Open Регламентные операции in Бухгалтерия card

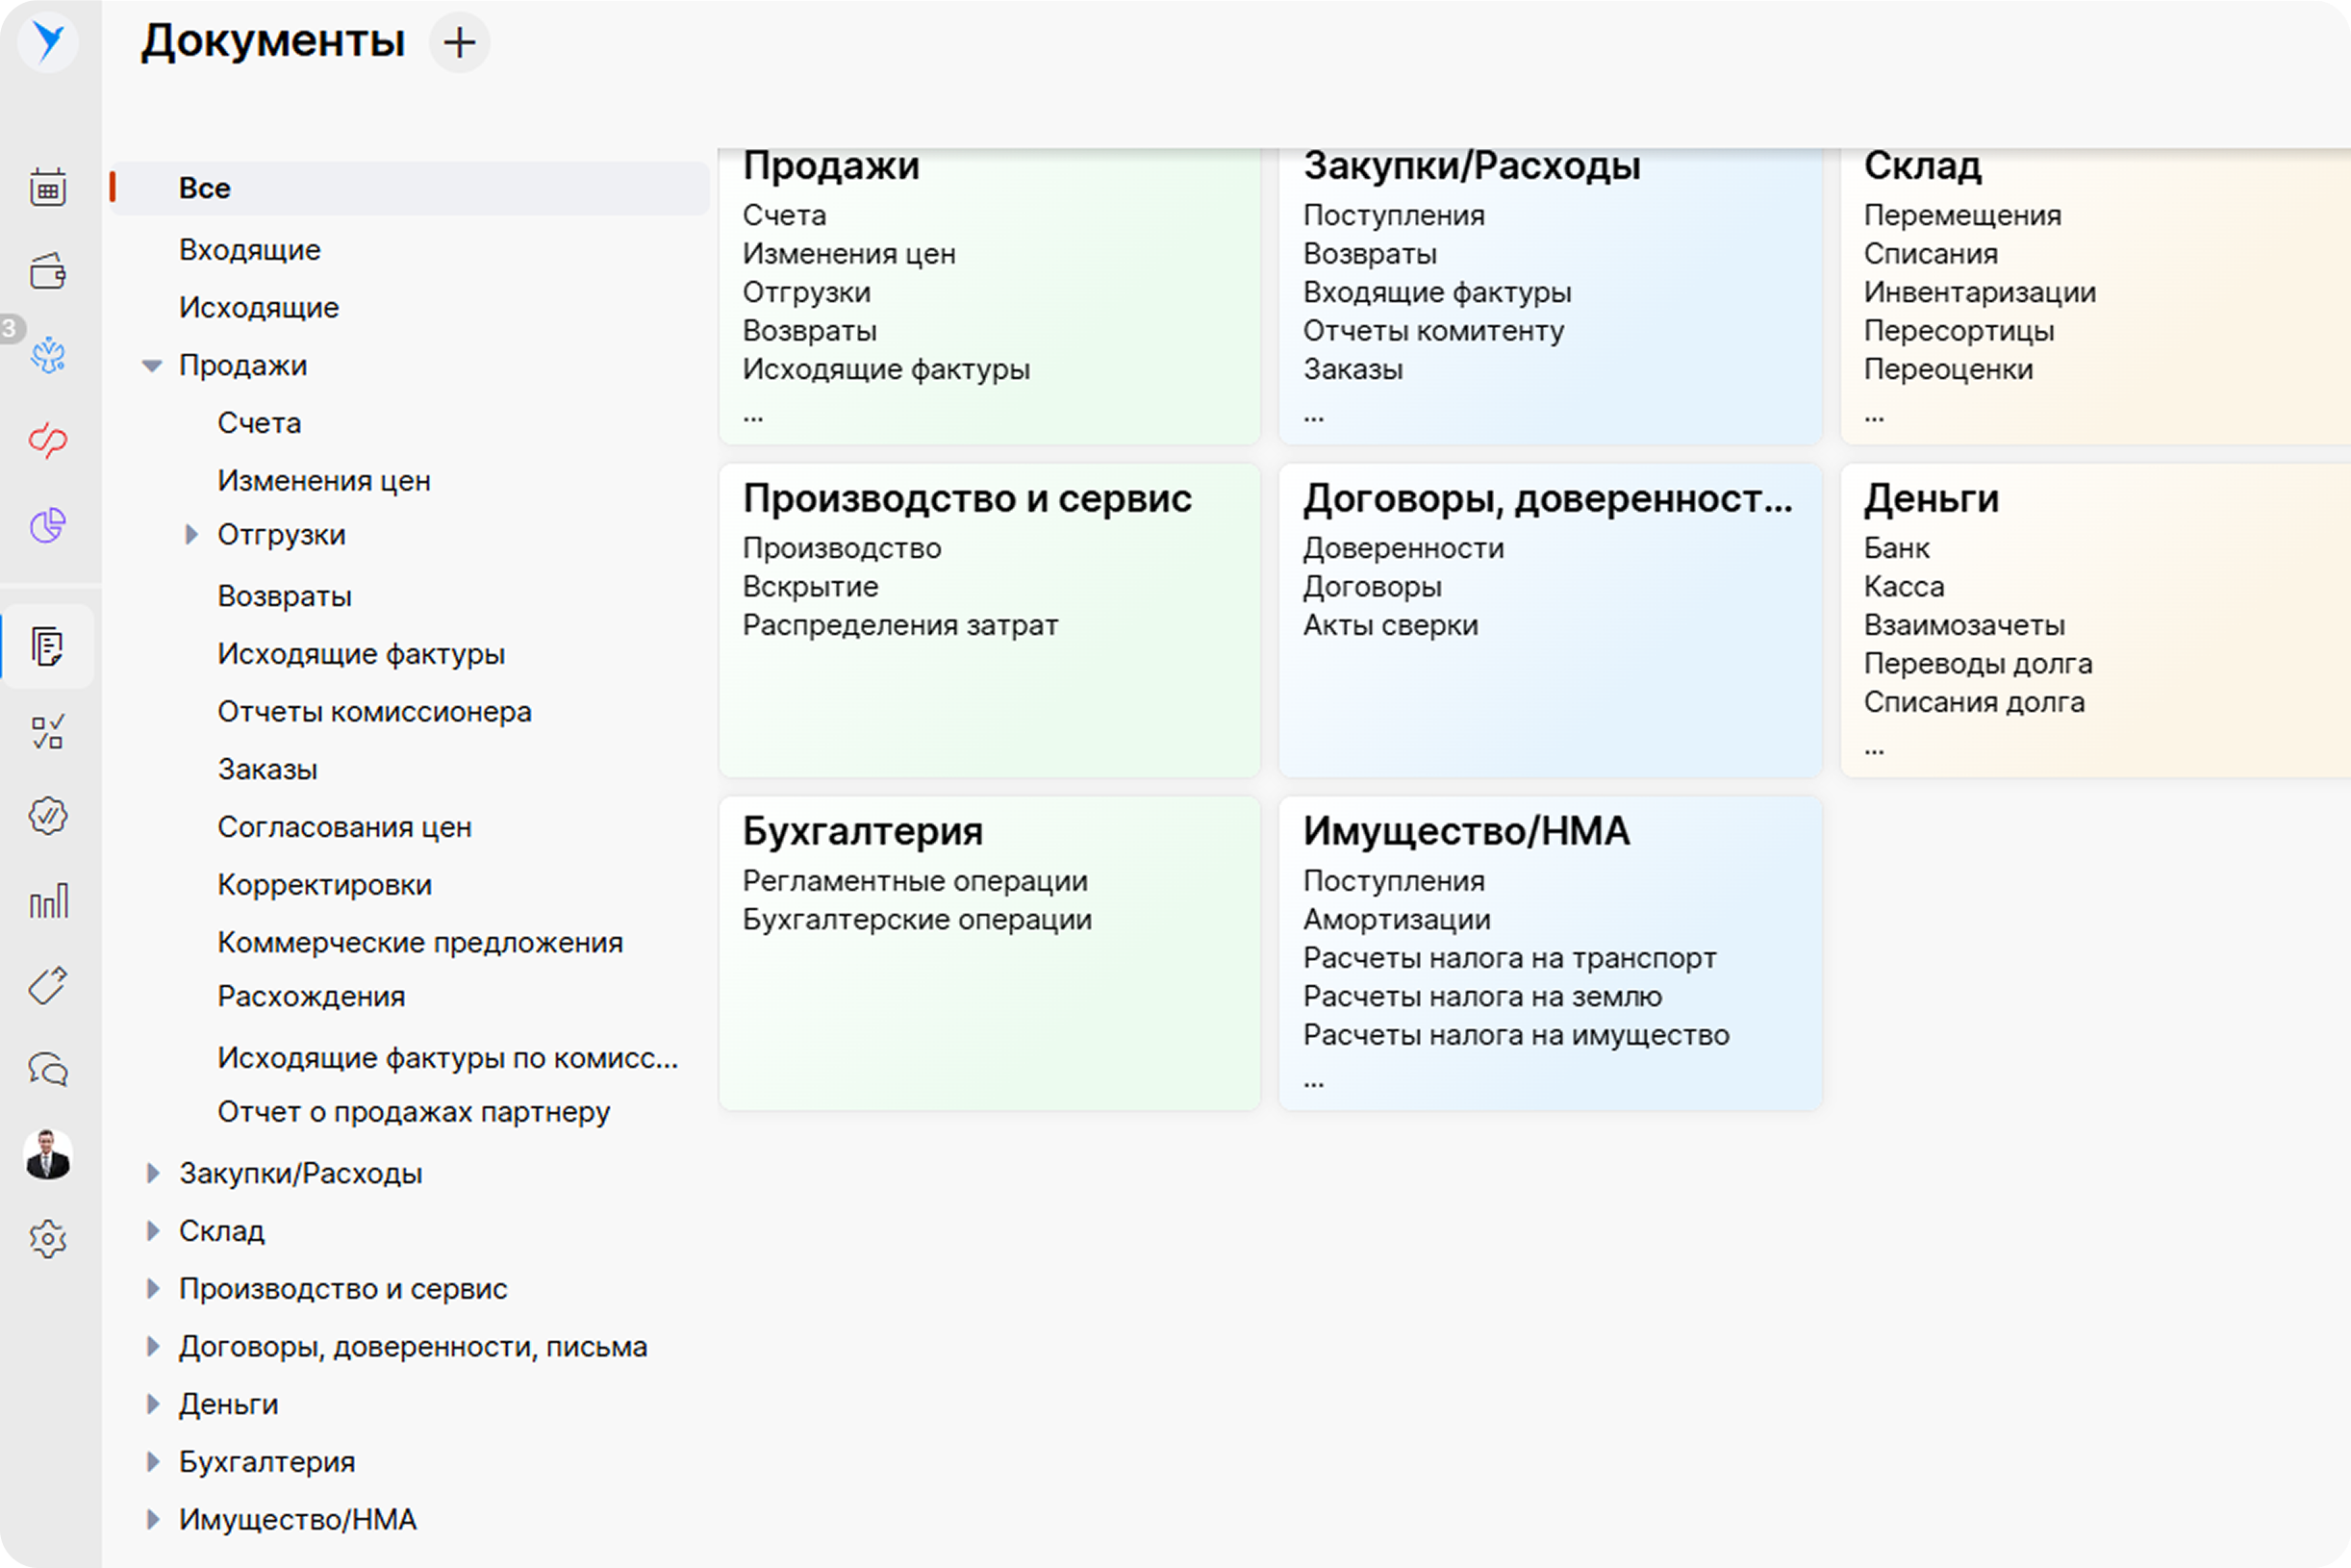(x=914, y=881)
